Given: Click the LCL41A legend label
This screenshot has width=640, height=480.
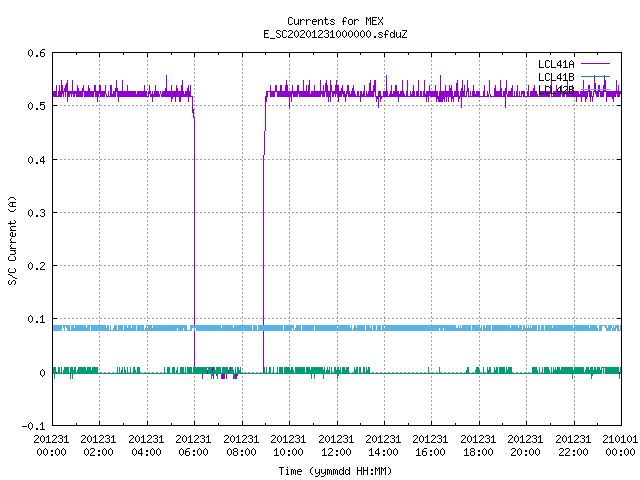Looking at the screenshot, I should pos(556,64).
